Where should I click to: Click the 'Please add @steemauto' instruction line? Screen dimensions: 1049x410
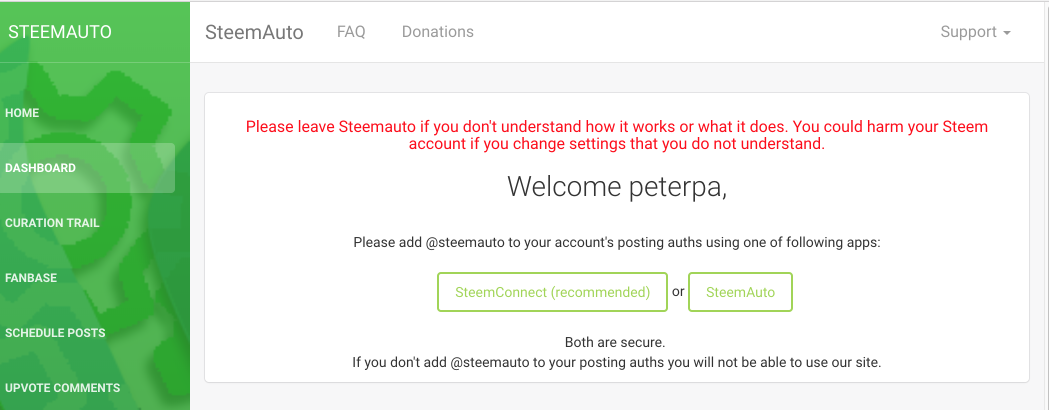point(617,242)
